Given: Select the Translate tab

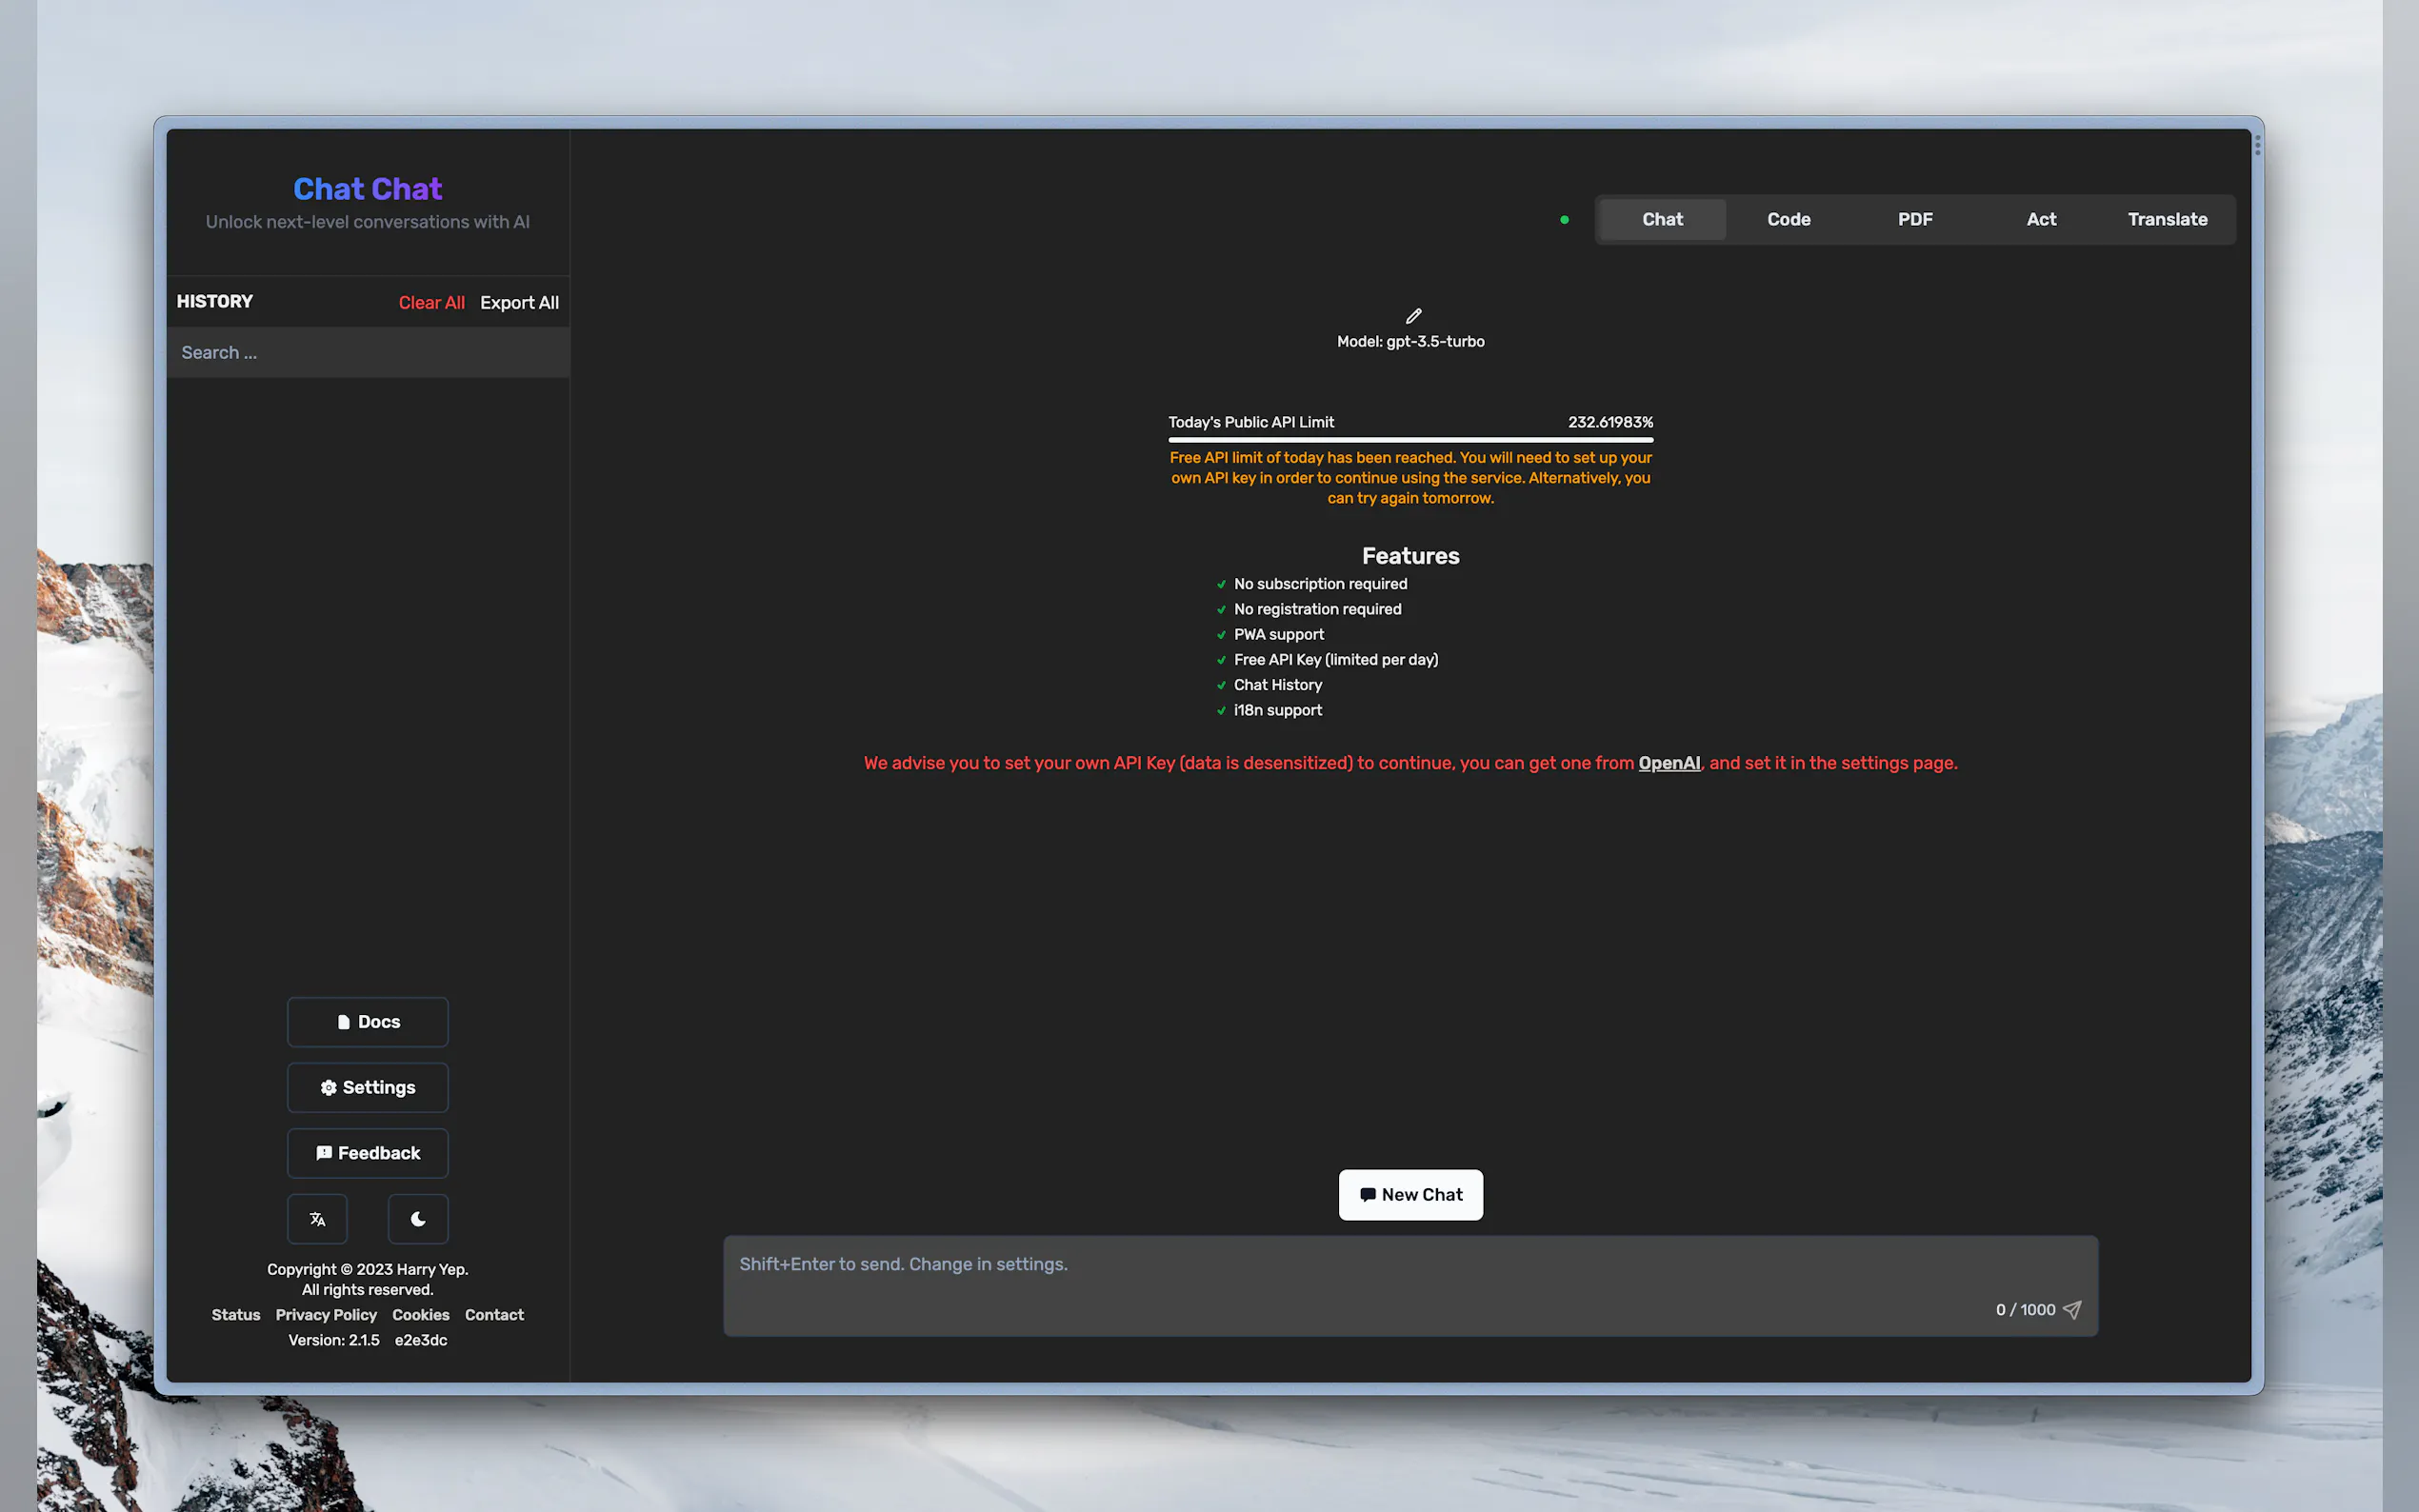Looking at the screenshot, I should (x=2166, y=220).
